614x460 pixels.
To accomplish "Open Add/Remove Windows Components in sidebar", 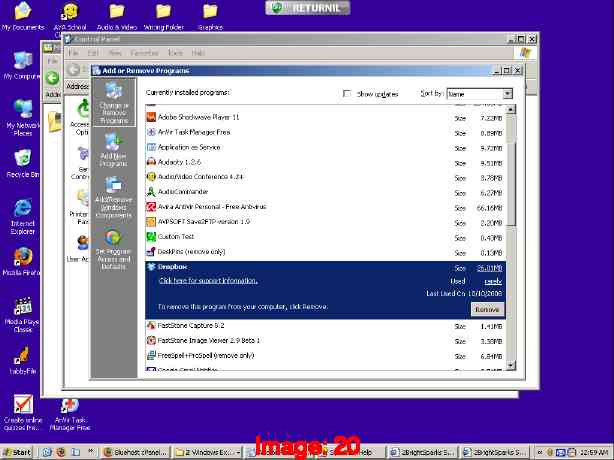I will [114, 198].
